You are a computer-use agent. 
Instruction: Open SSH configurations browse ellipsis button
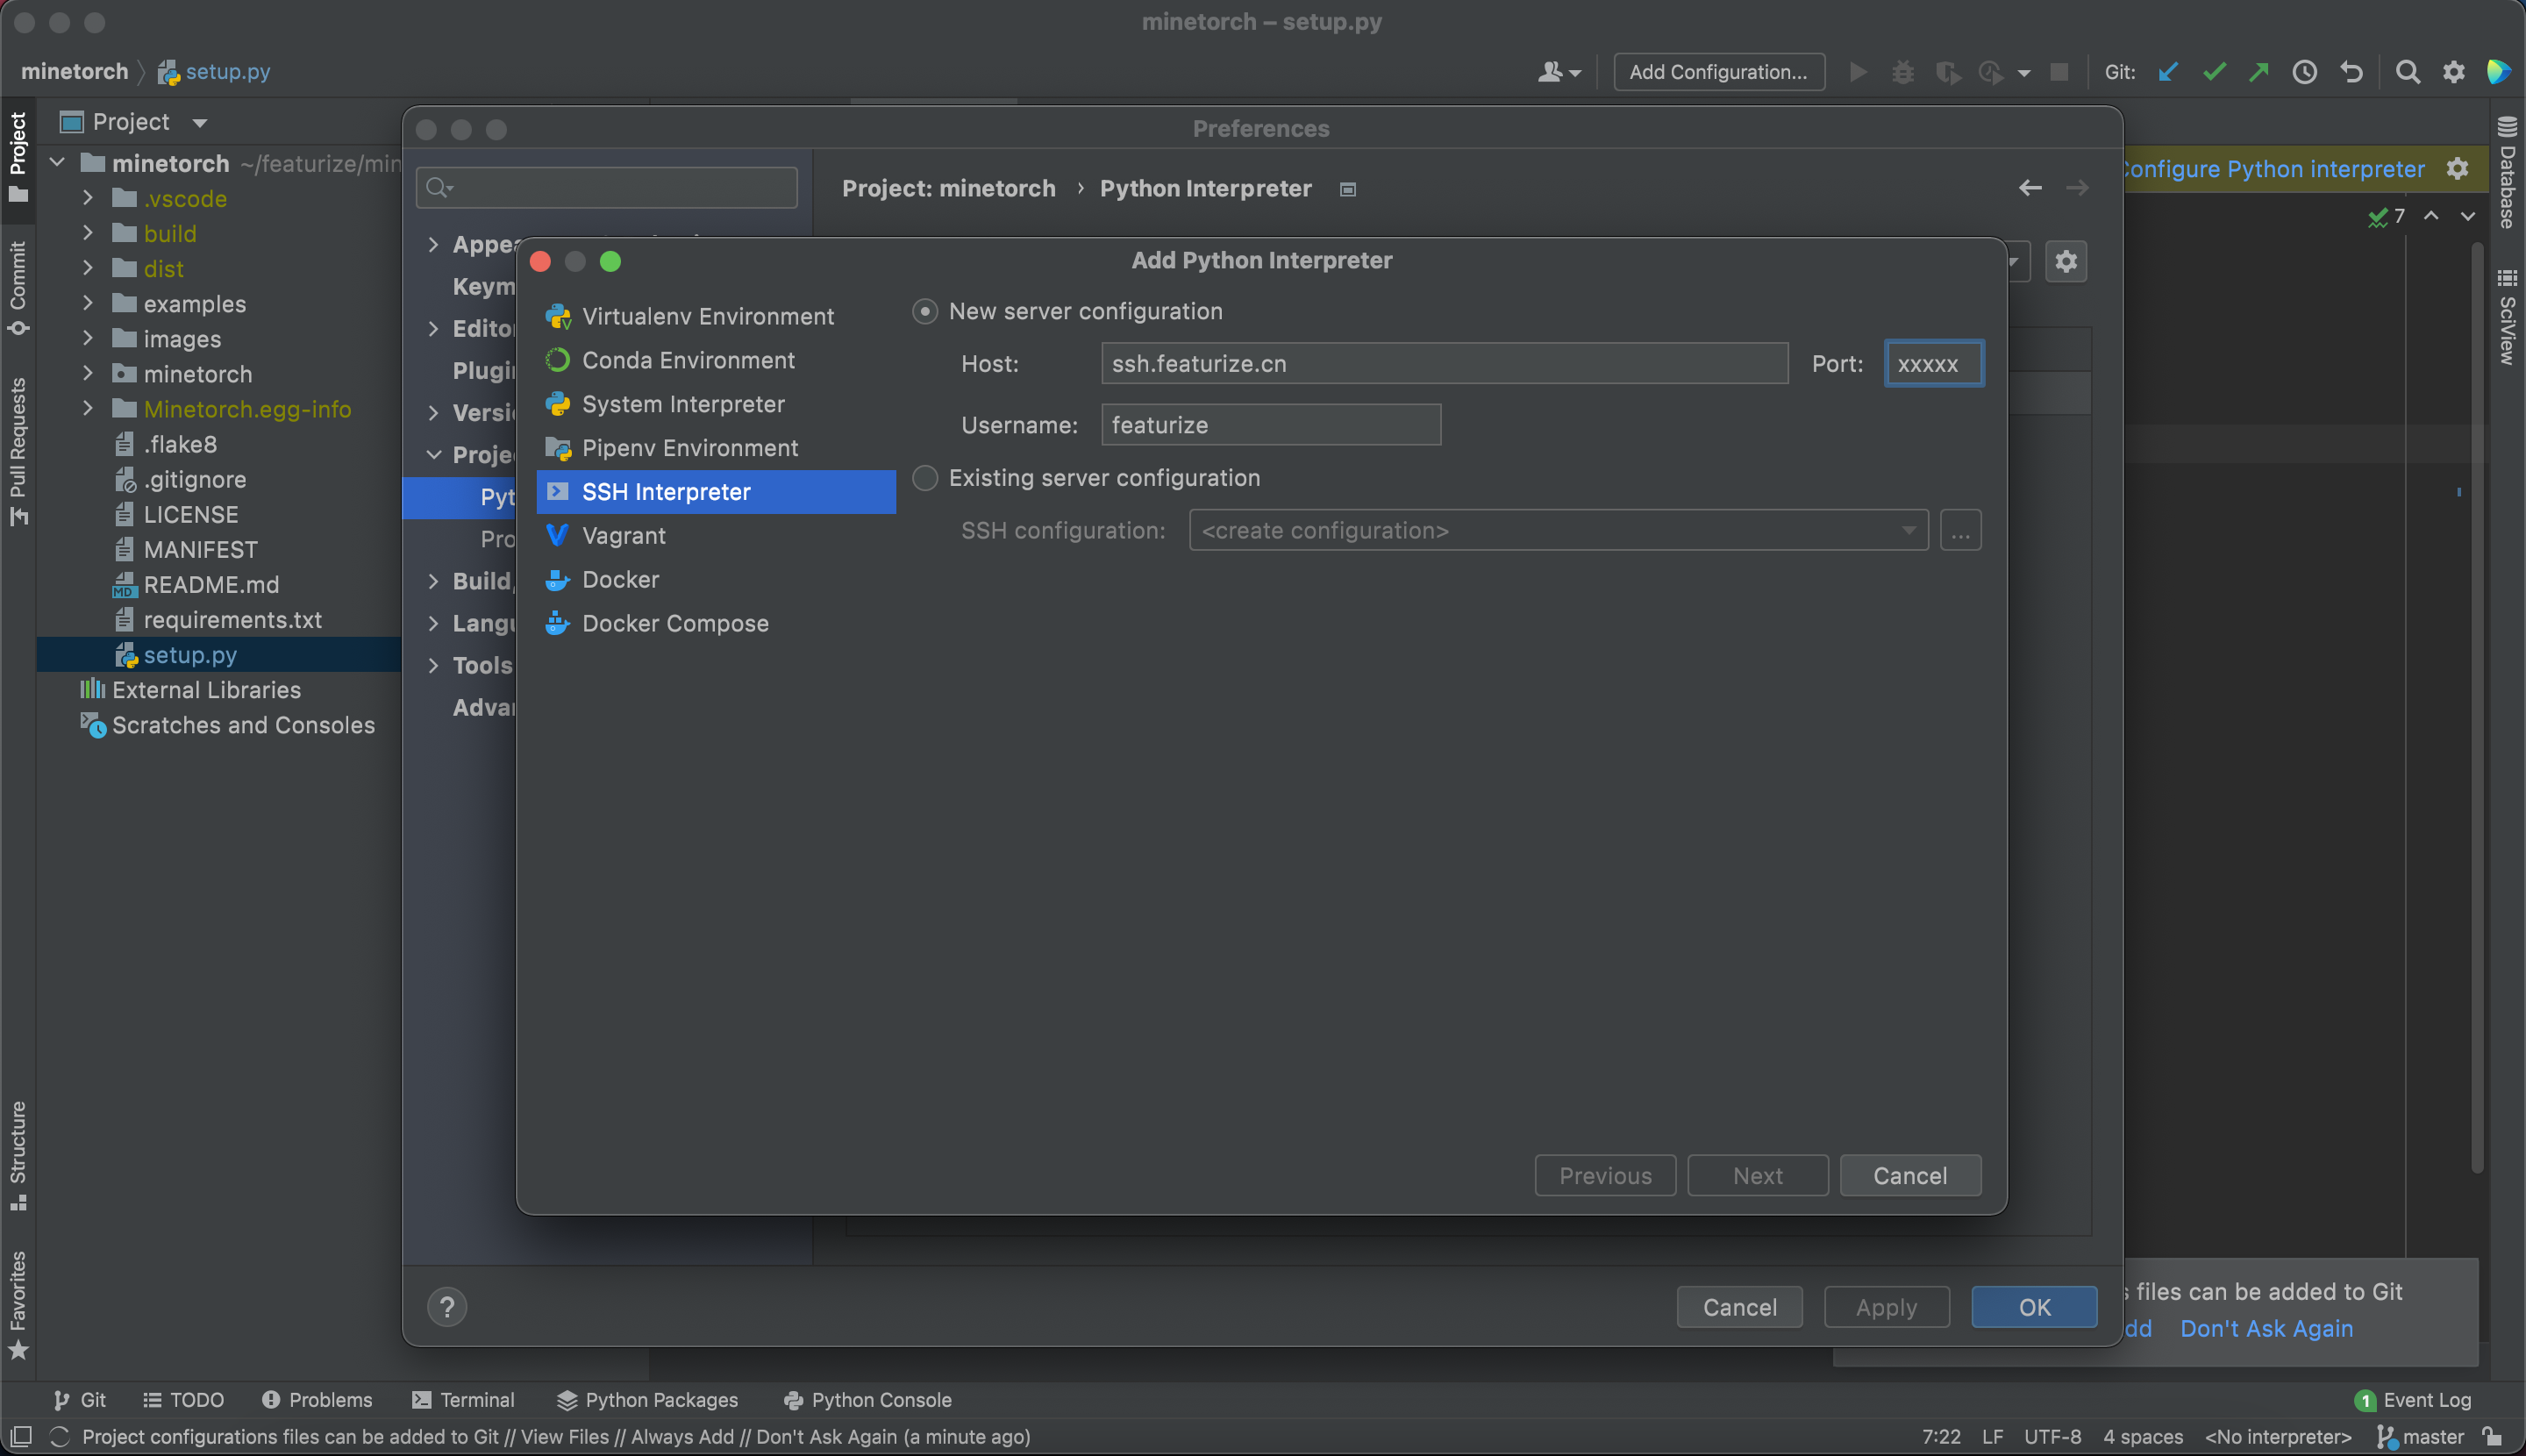tap(1960, 531)
